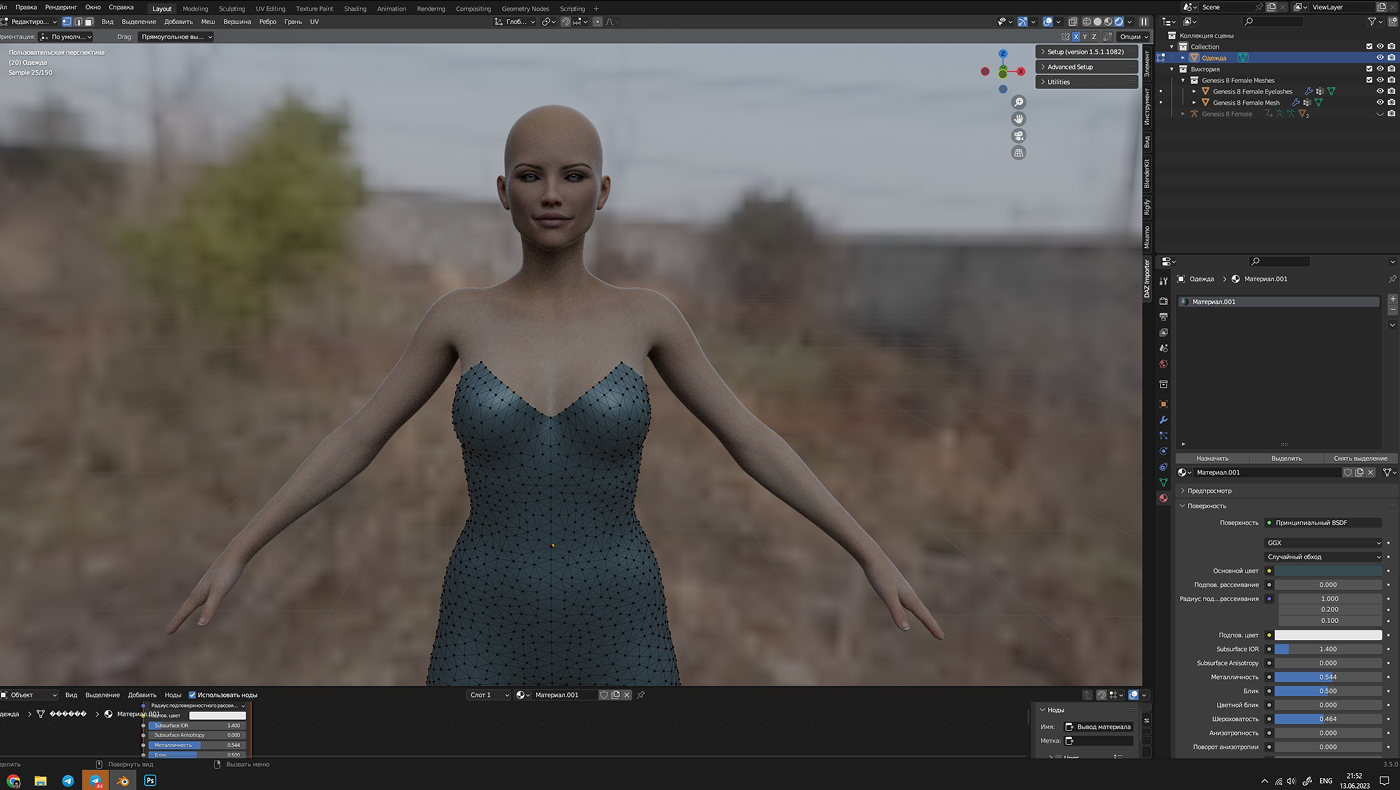This screenshot has height=790, width=1400.
Task: Click the zoom view icon in viewport
Action: 1018,102
